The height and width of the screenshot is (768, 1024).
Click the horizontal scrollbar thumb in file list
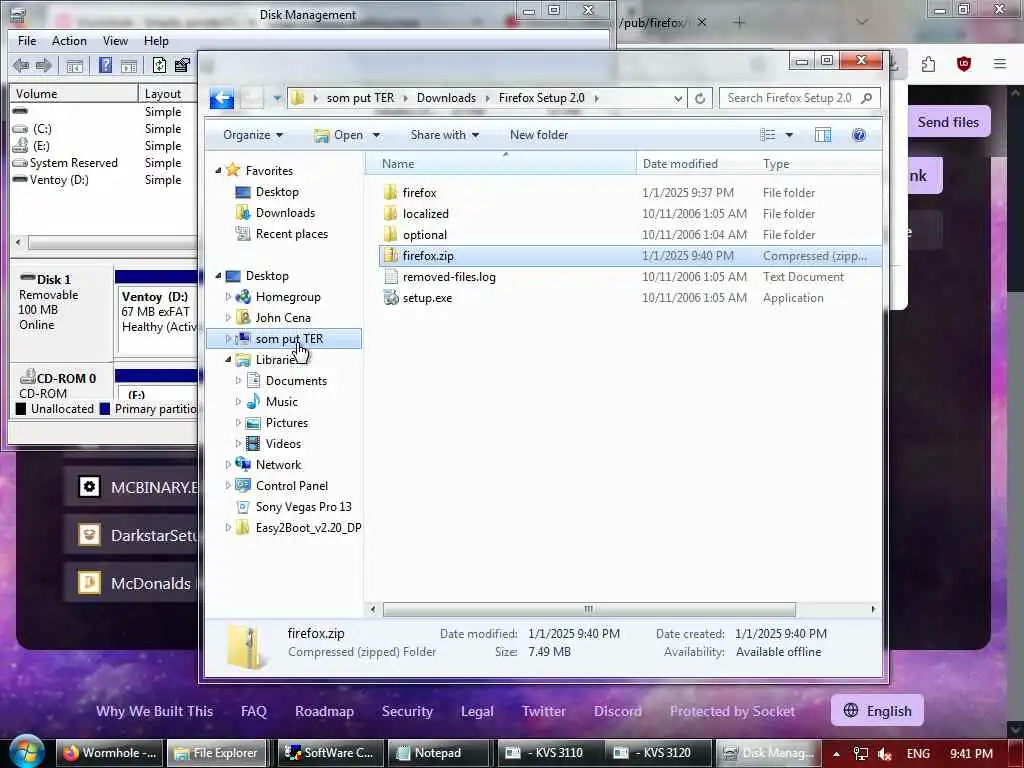[589, 609]
